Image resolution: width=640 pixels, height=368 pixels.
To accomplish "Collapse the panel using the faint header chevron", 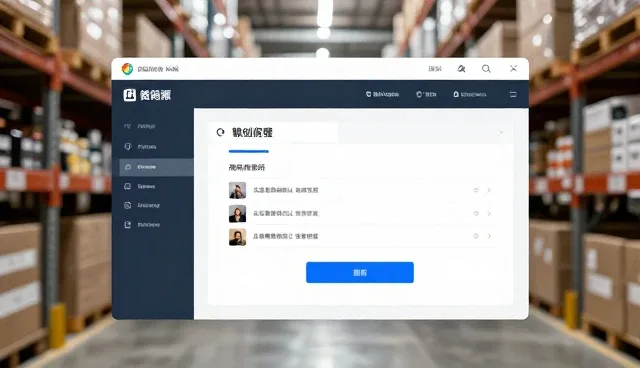I will pyautogui.click(x=501, y=133).
